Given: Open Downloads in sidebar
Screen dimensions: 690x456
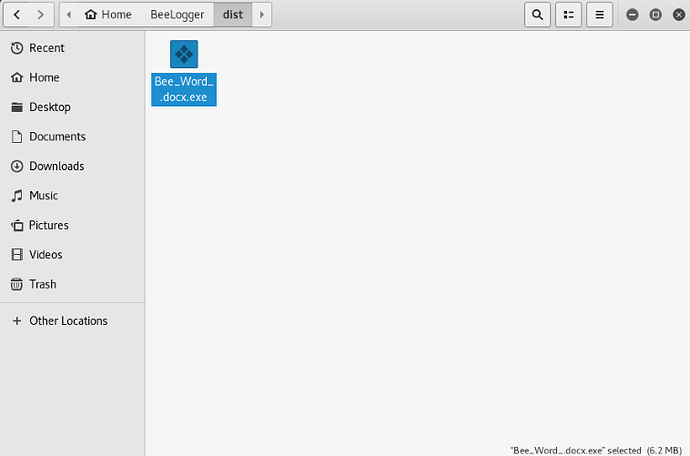Looking at the screenshot, I should pos(56,166).
